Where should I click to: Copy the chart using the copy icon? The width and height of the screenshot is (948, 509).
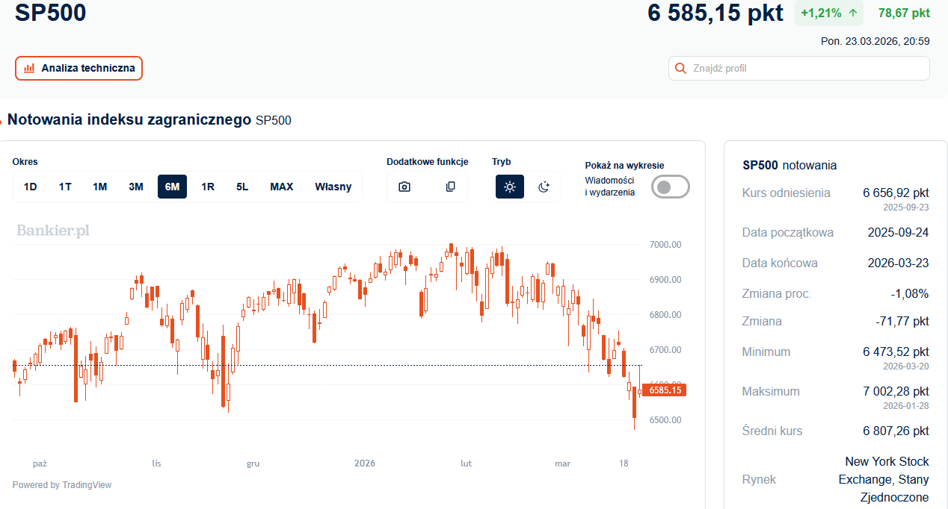450,187
